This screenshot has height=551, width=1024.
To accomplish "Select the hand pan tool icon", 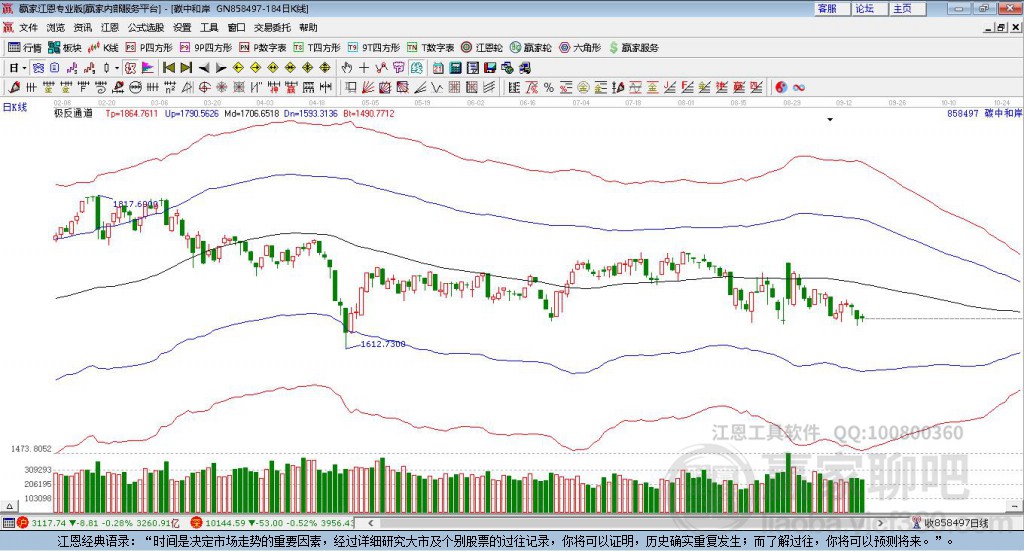I will click(347, 68).
